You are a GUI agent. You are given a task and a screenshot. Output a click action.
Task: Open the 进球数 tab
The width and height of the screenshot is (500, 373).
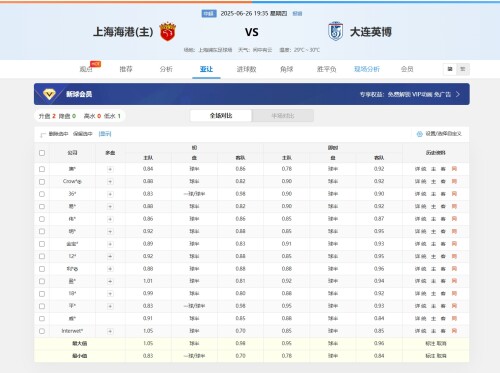246,69
